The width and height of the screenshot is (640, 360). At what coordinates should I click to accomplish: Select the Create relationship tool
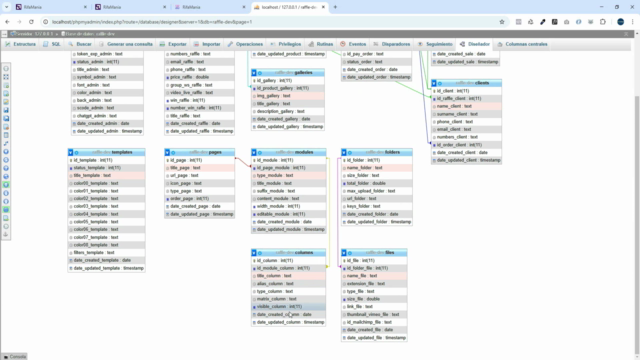pos(6,143)
